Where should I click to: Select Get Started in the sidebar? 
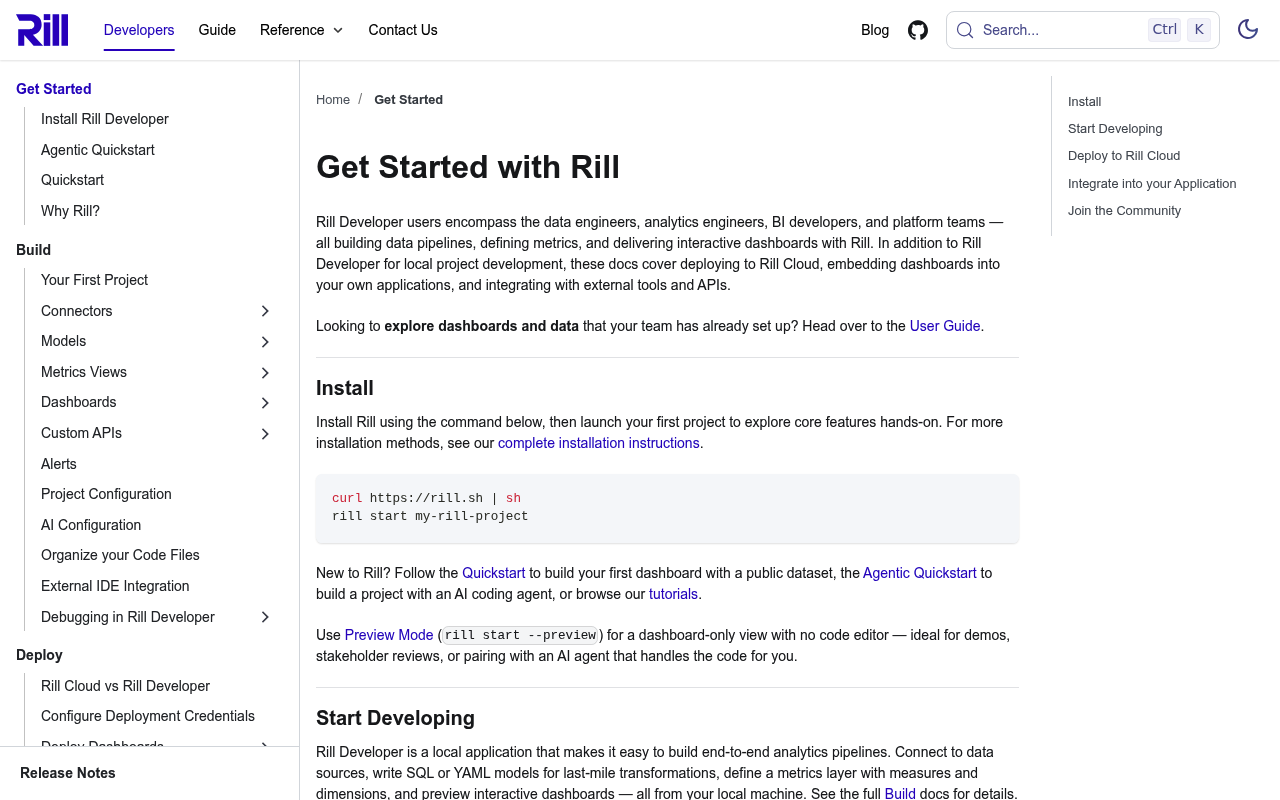54,89
